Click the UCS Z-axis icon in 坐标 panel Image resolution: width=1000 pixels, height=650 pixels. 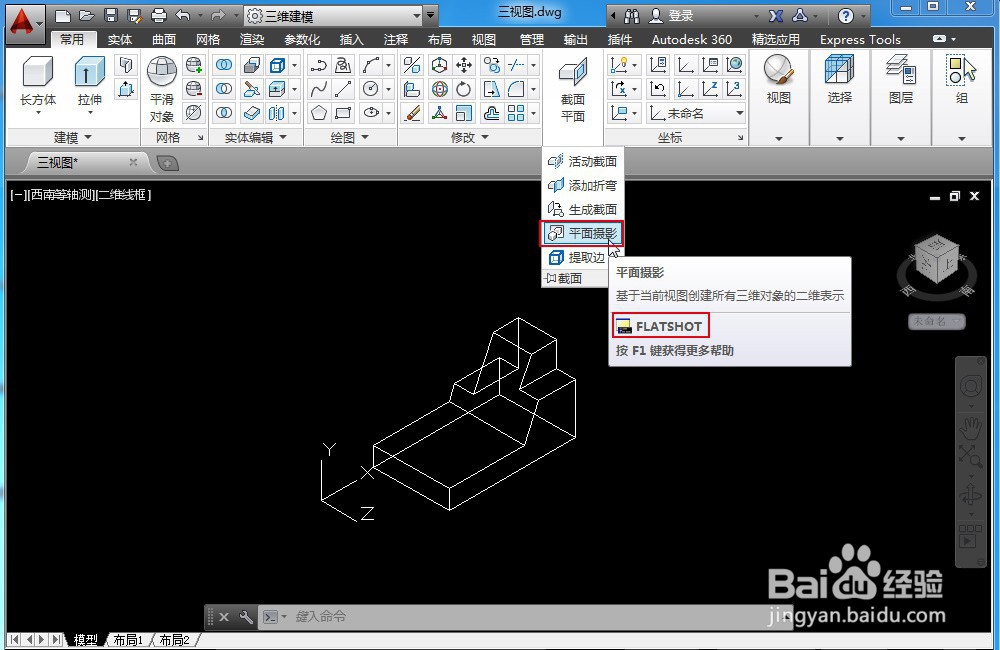point(710,89)
